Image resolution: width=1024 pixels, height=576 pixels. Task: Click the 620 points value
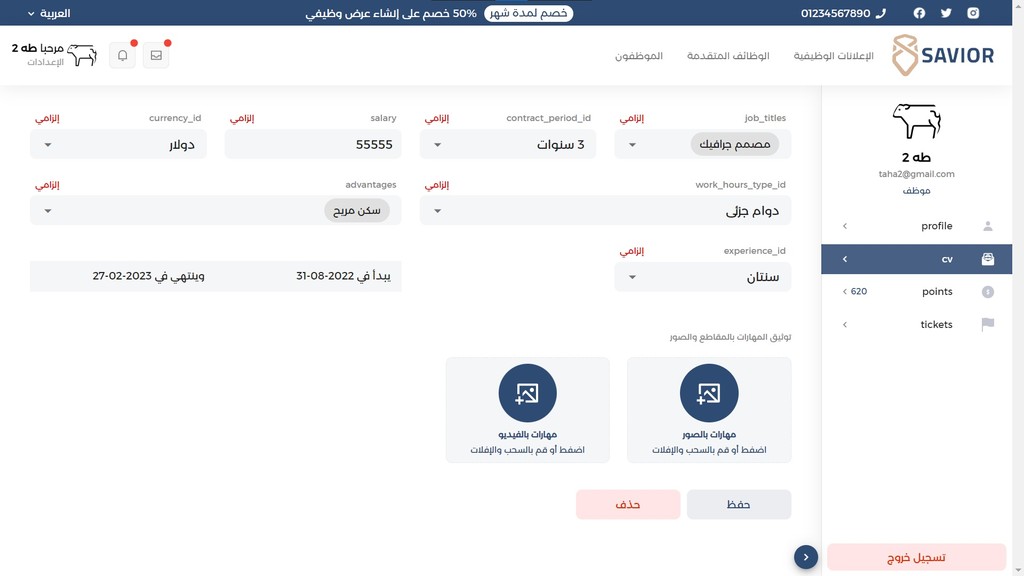point(859,291)
